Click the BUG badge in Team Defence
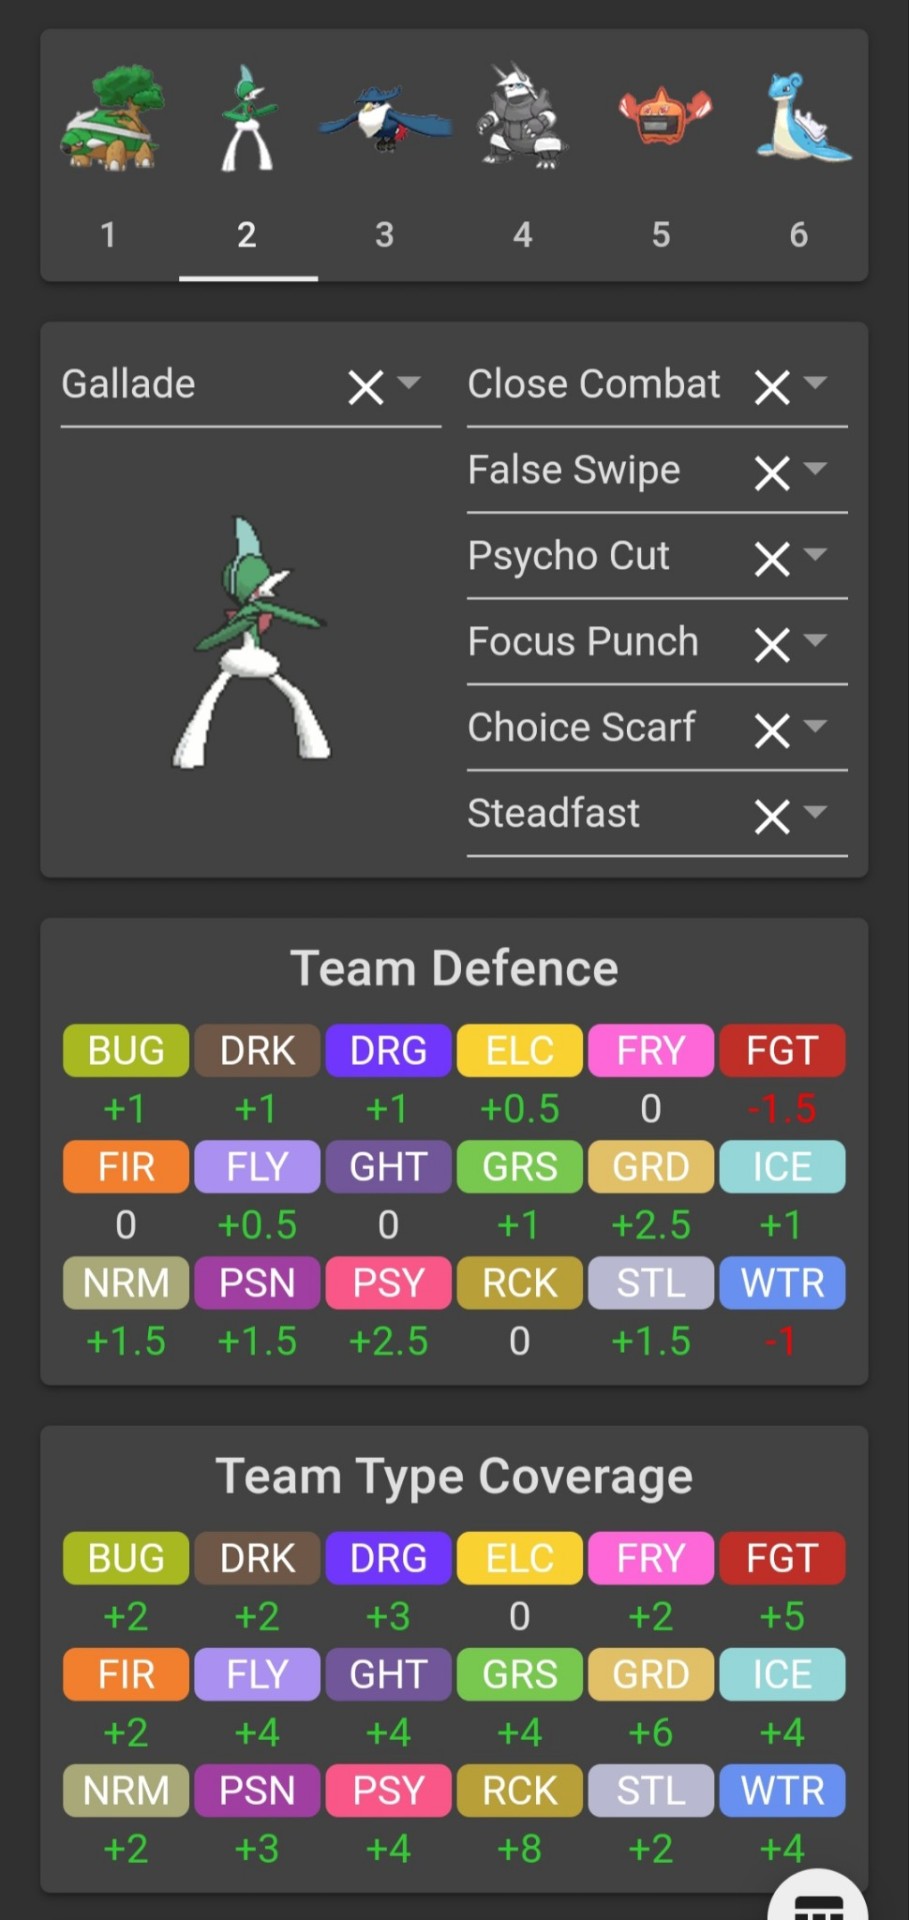Viewport: 909px width, 1920px height. point(126,1051)
